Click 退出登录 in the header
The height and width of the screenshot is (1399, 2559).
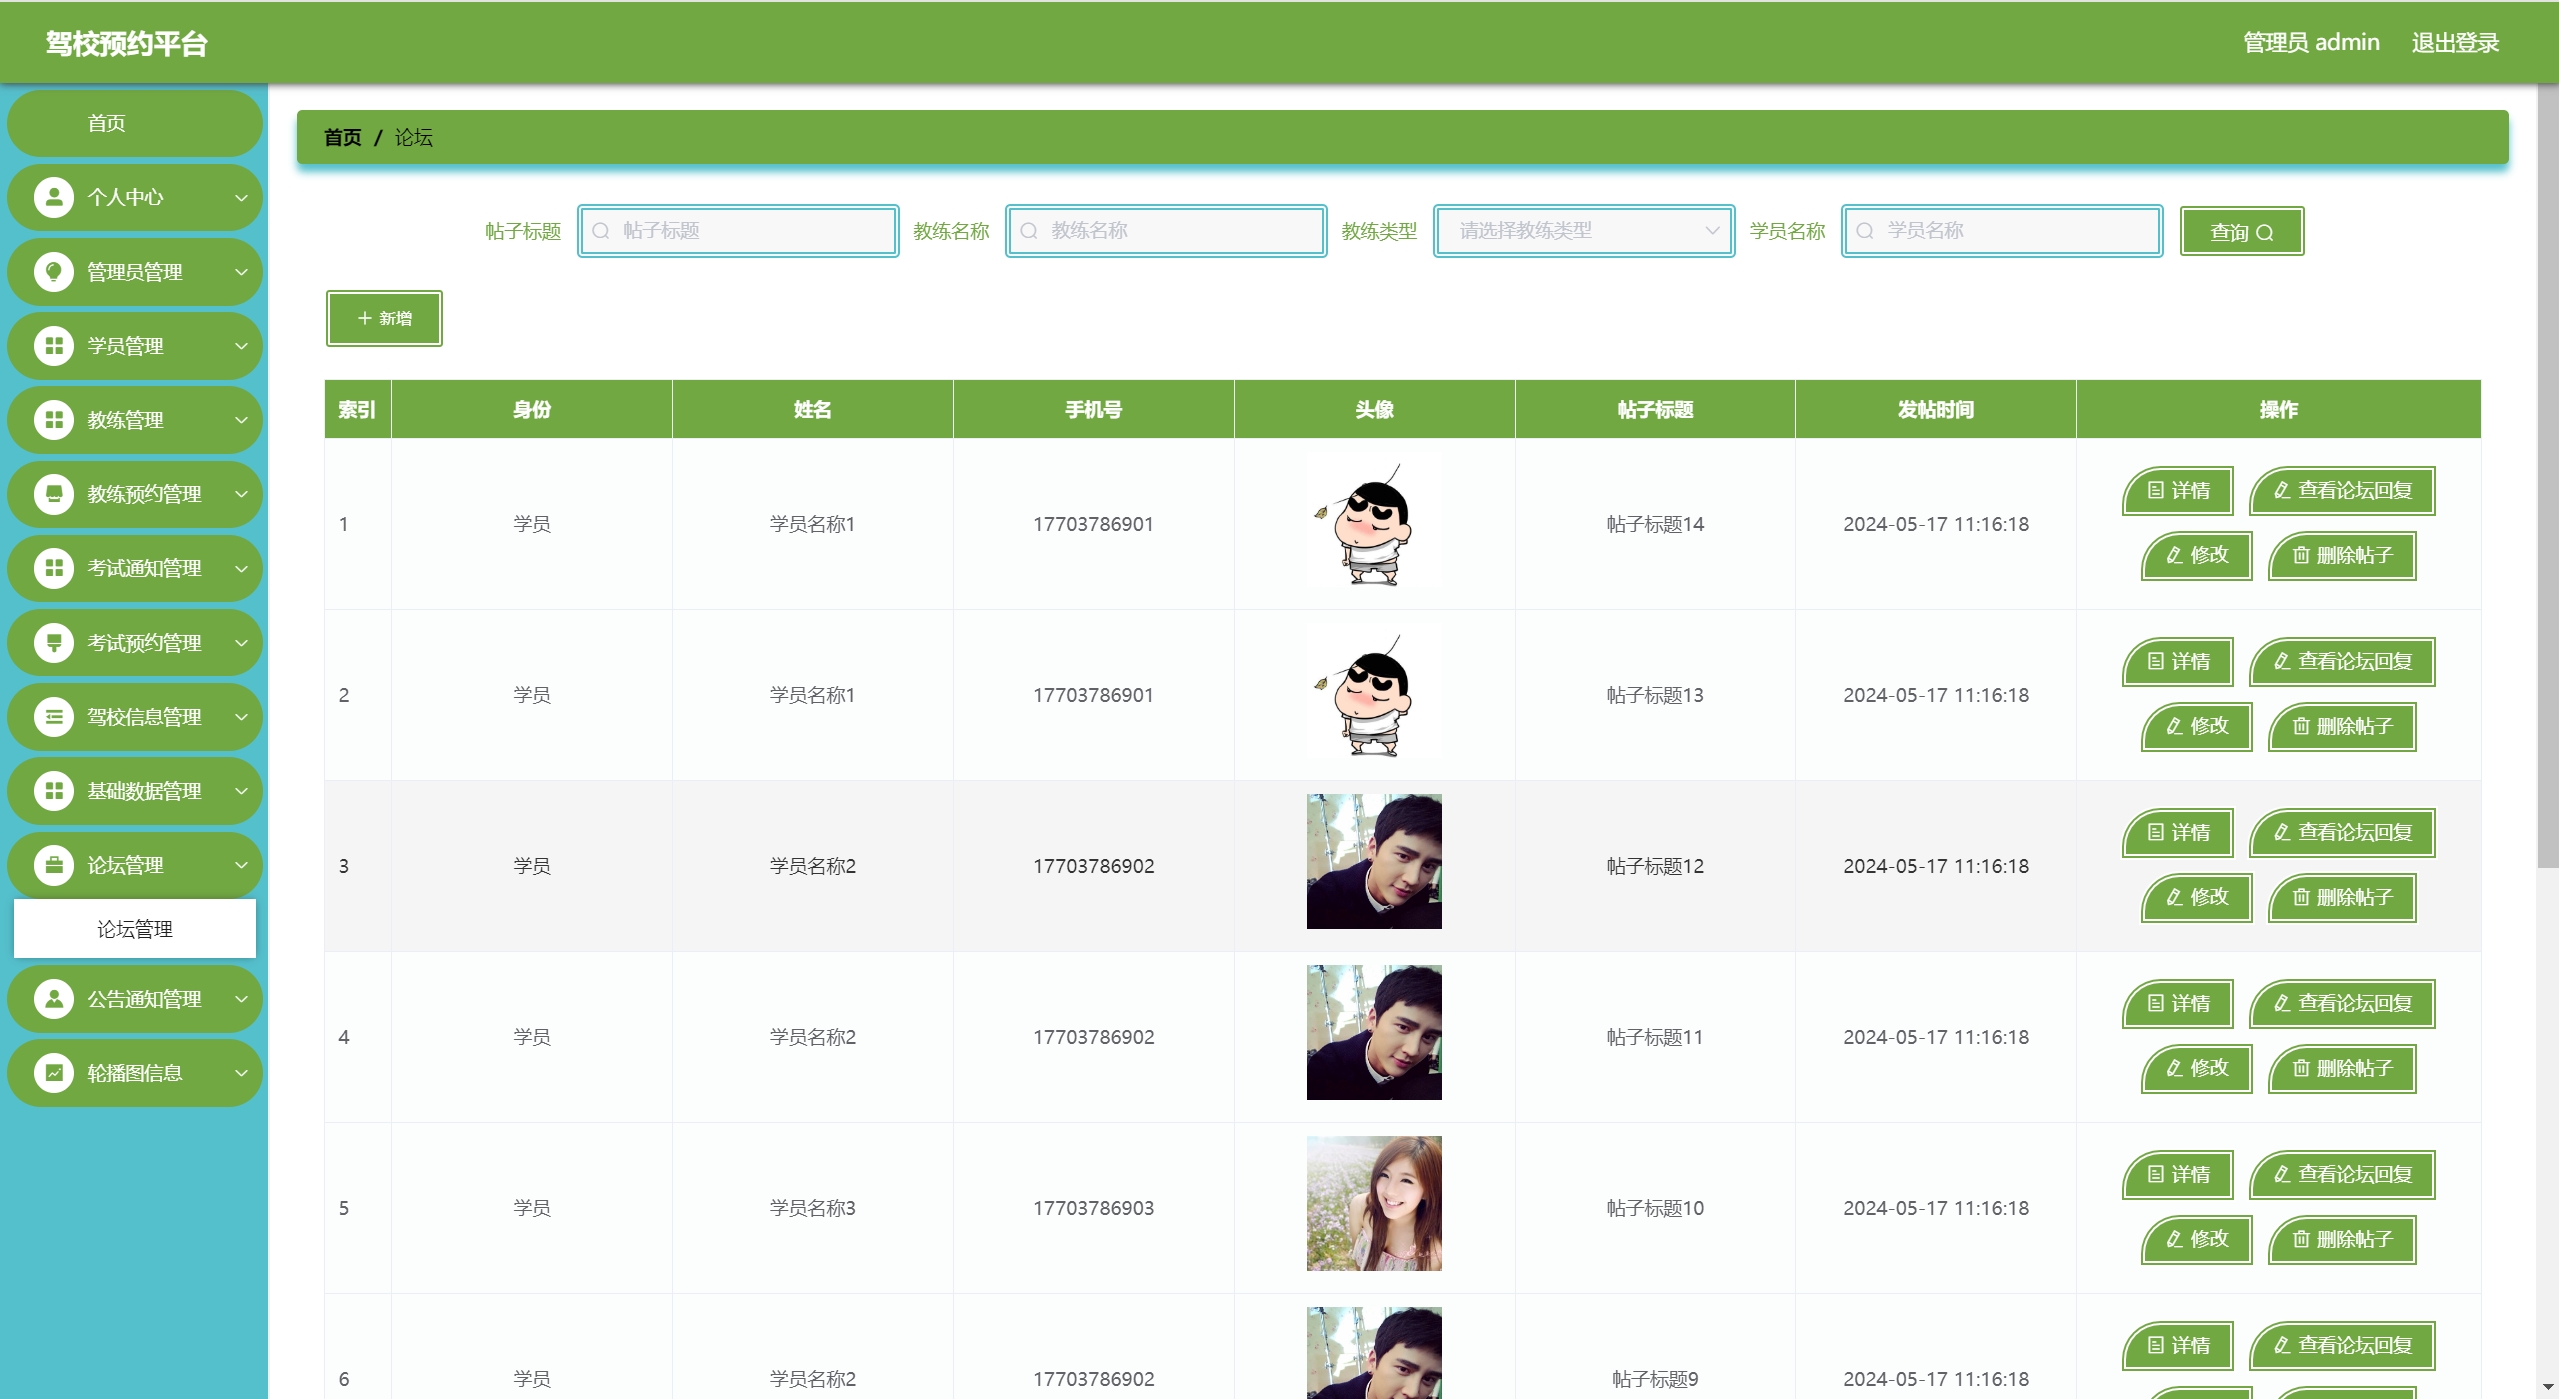(2454, 43)
